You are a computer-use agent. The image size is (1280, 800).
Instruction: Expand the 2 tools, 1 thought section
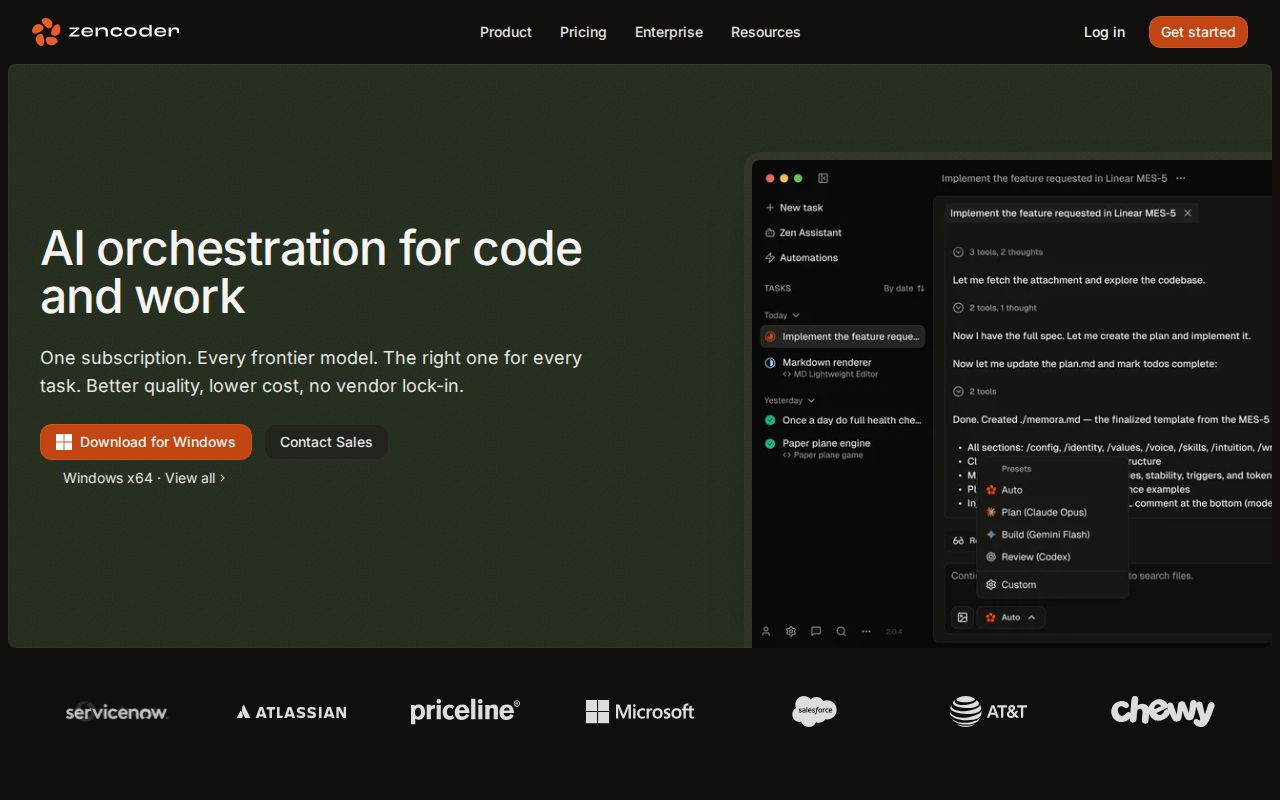pos(995,308)
